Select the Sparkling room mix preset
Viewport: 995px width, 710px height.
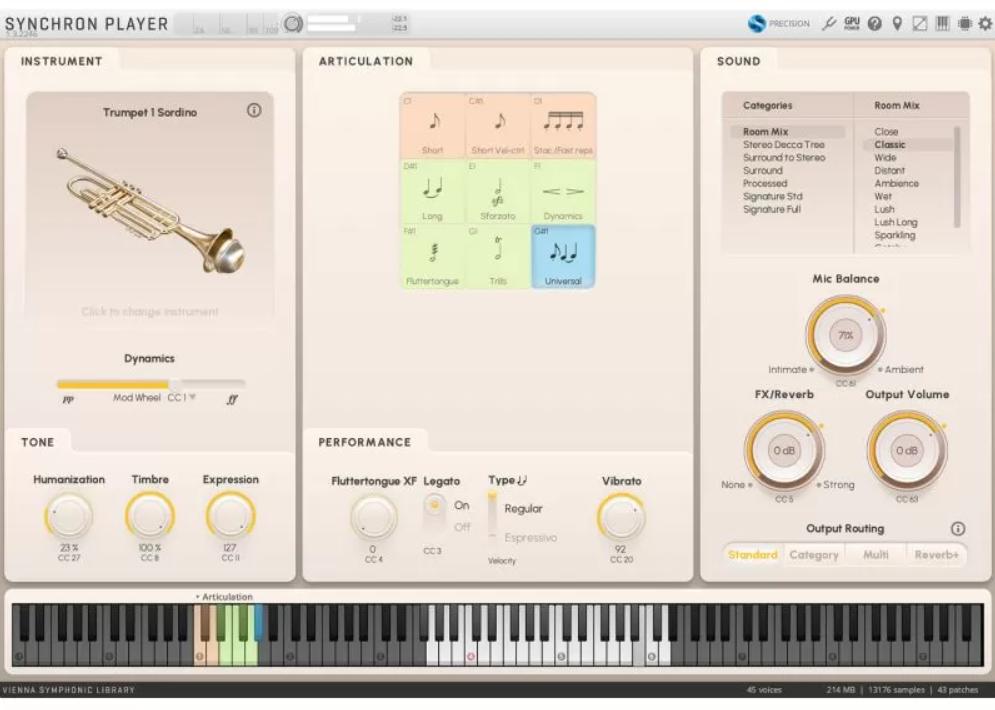tap(895, 235)
